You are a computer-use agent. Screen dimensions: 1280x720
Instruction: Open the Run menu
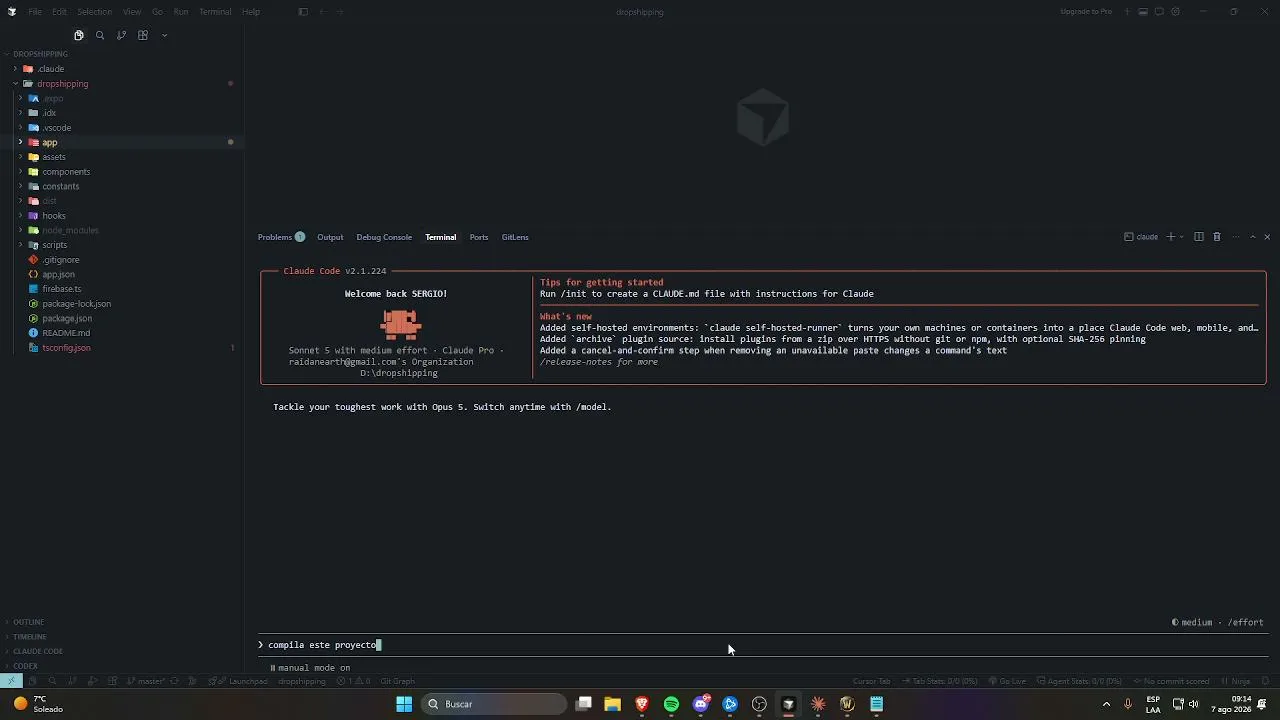coord(181,12)
